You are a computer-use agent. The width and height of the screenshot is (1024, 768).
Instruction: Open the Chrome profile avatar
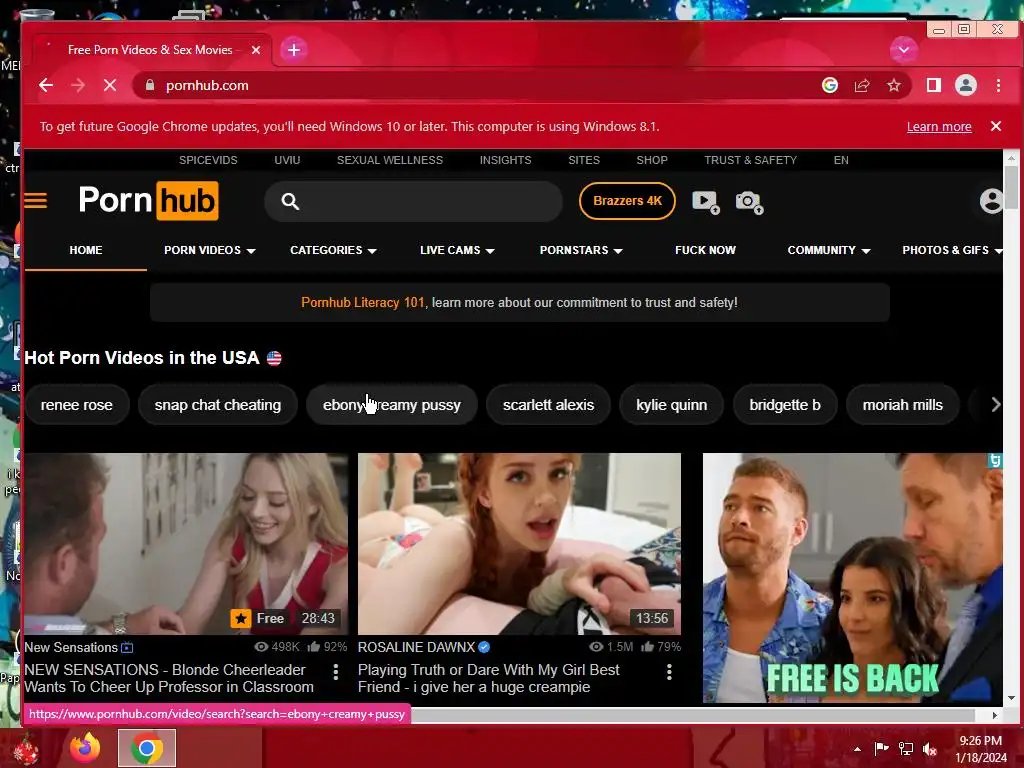point(966,86)
